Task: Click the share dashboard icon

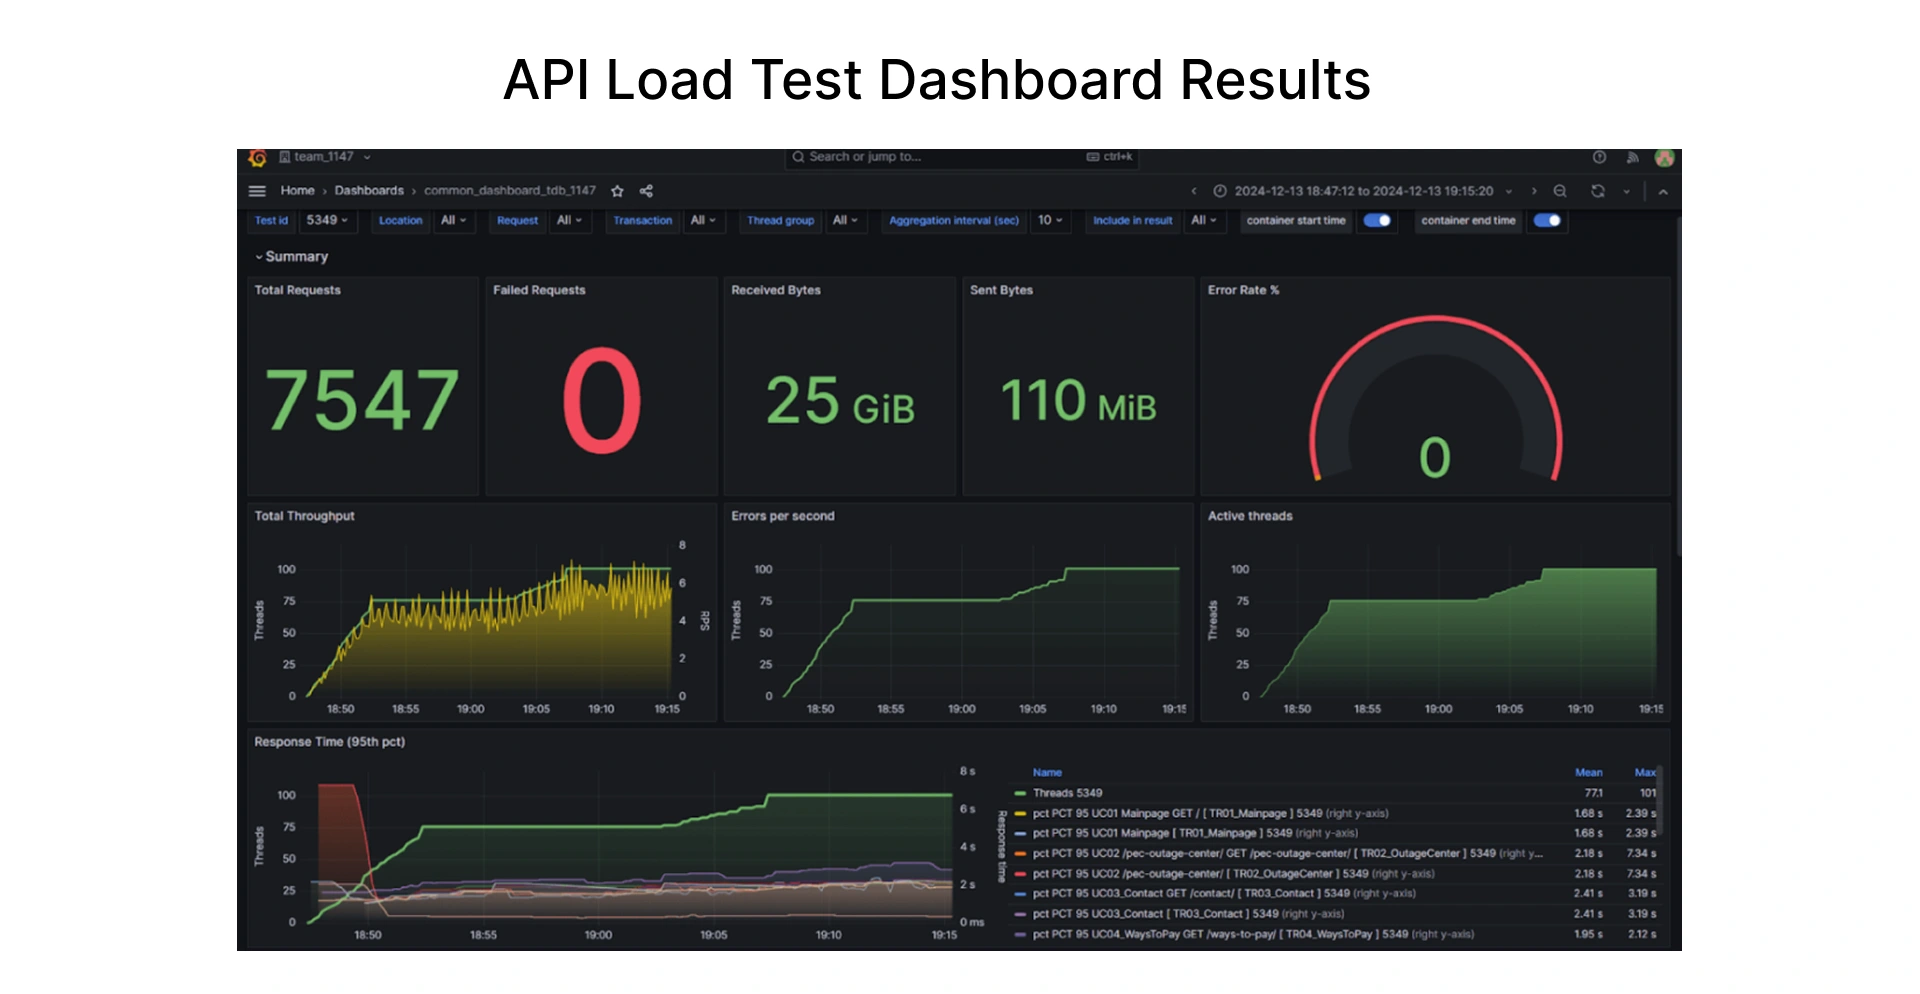Action: pyautogui.click(x=646, y=191)
